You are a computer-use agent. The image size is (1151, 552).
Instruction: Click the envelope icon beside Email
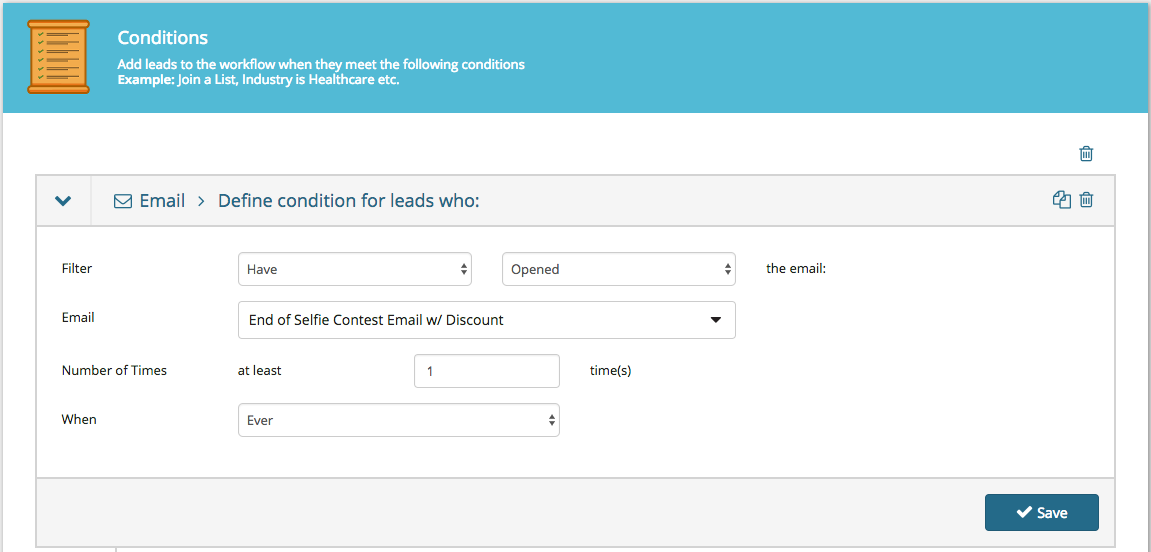point(123,200)
